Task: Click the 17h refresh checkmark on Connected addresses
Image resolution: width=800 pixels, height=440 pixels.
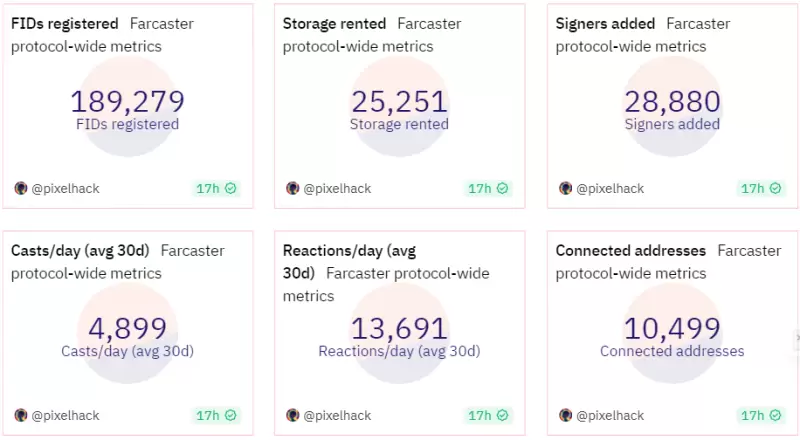Action: pos(775,415)
